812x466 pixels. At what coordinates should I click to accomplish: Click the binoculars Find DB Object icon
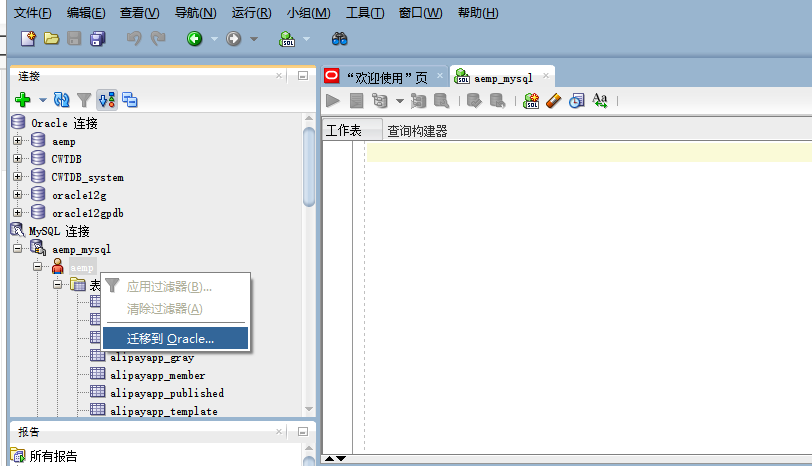coord(339,39)
